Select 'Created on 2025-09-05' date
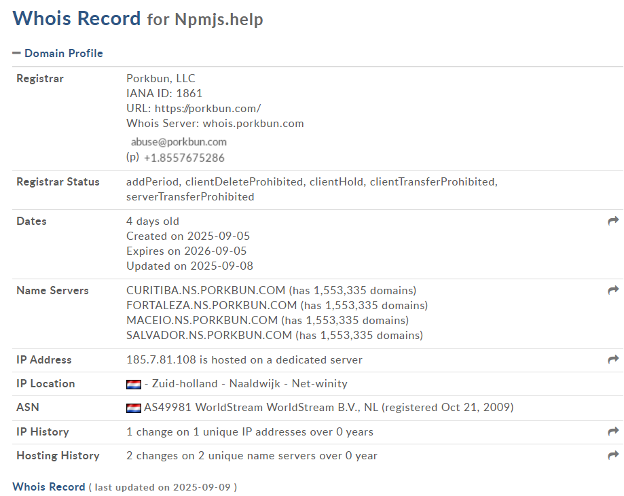Viewport: 624px width, 496px height. (x=188, y=236)
